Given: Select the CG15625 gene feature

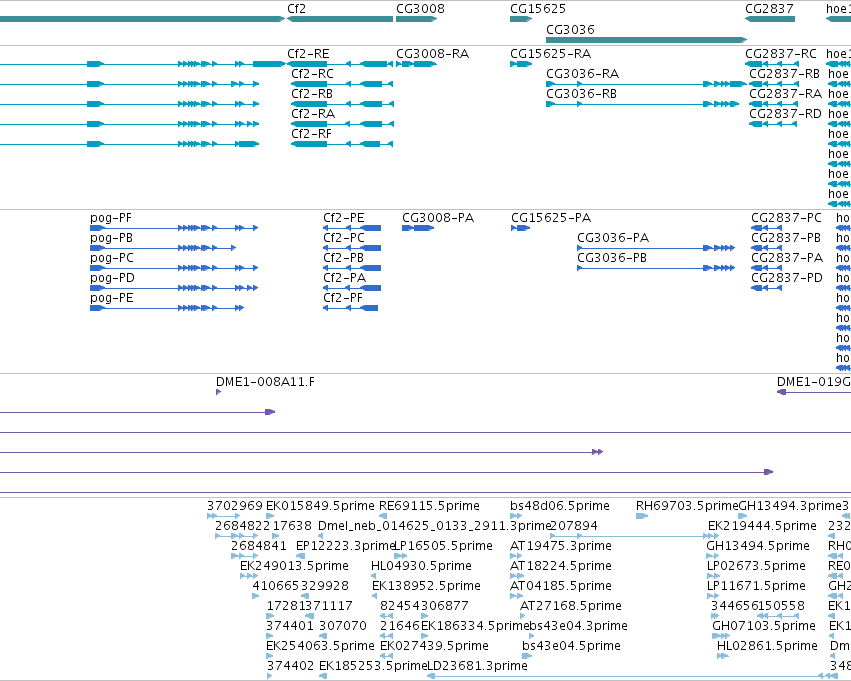Looking at the screenshot, I should tap(521, 19).
